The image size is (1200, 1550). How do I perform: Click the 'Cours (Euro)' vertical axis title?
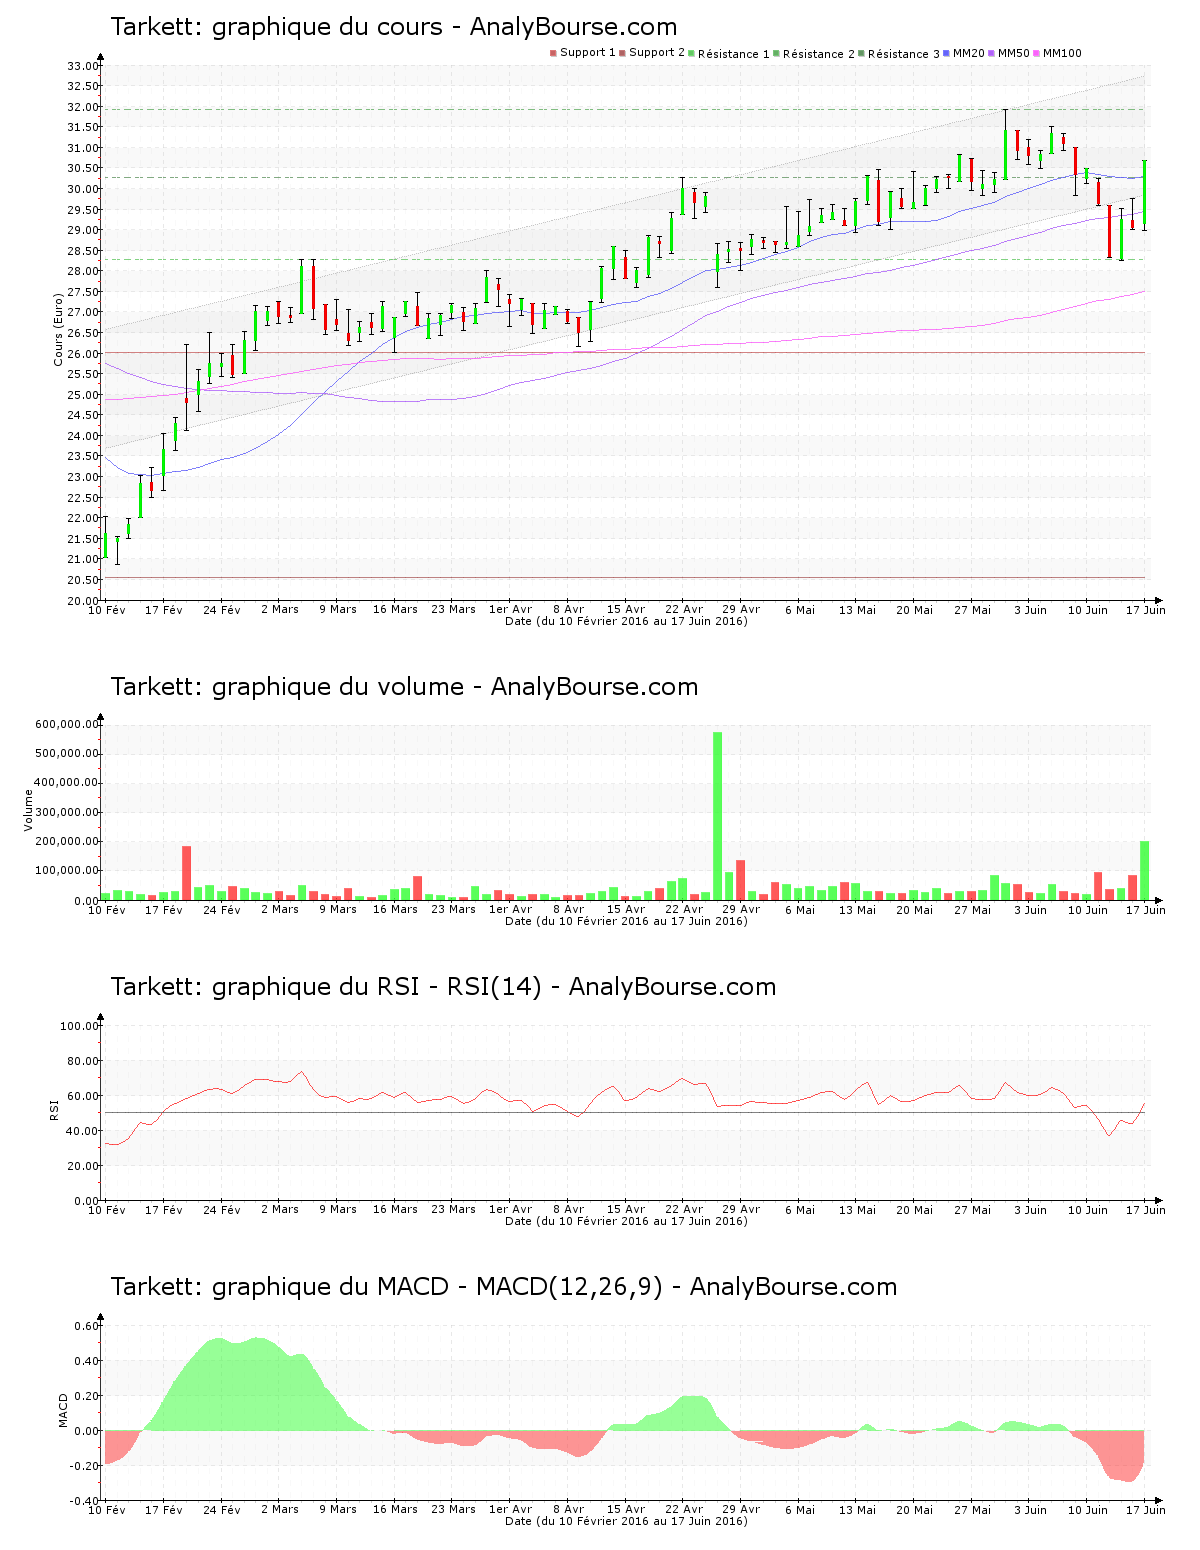pos(58,329)
